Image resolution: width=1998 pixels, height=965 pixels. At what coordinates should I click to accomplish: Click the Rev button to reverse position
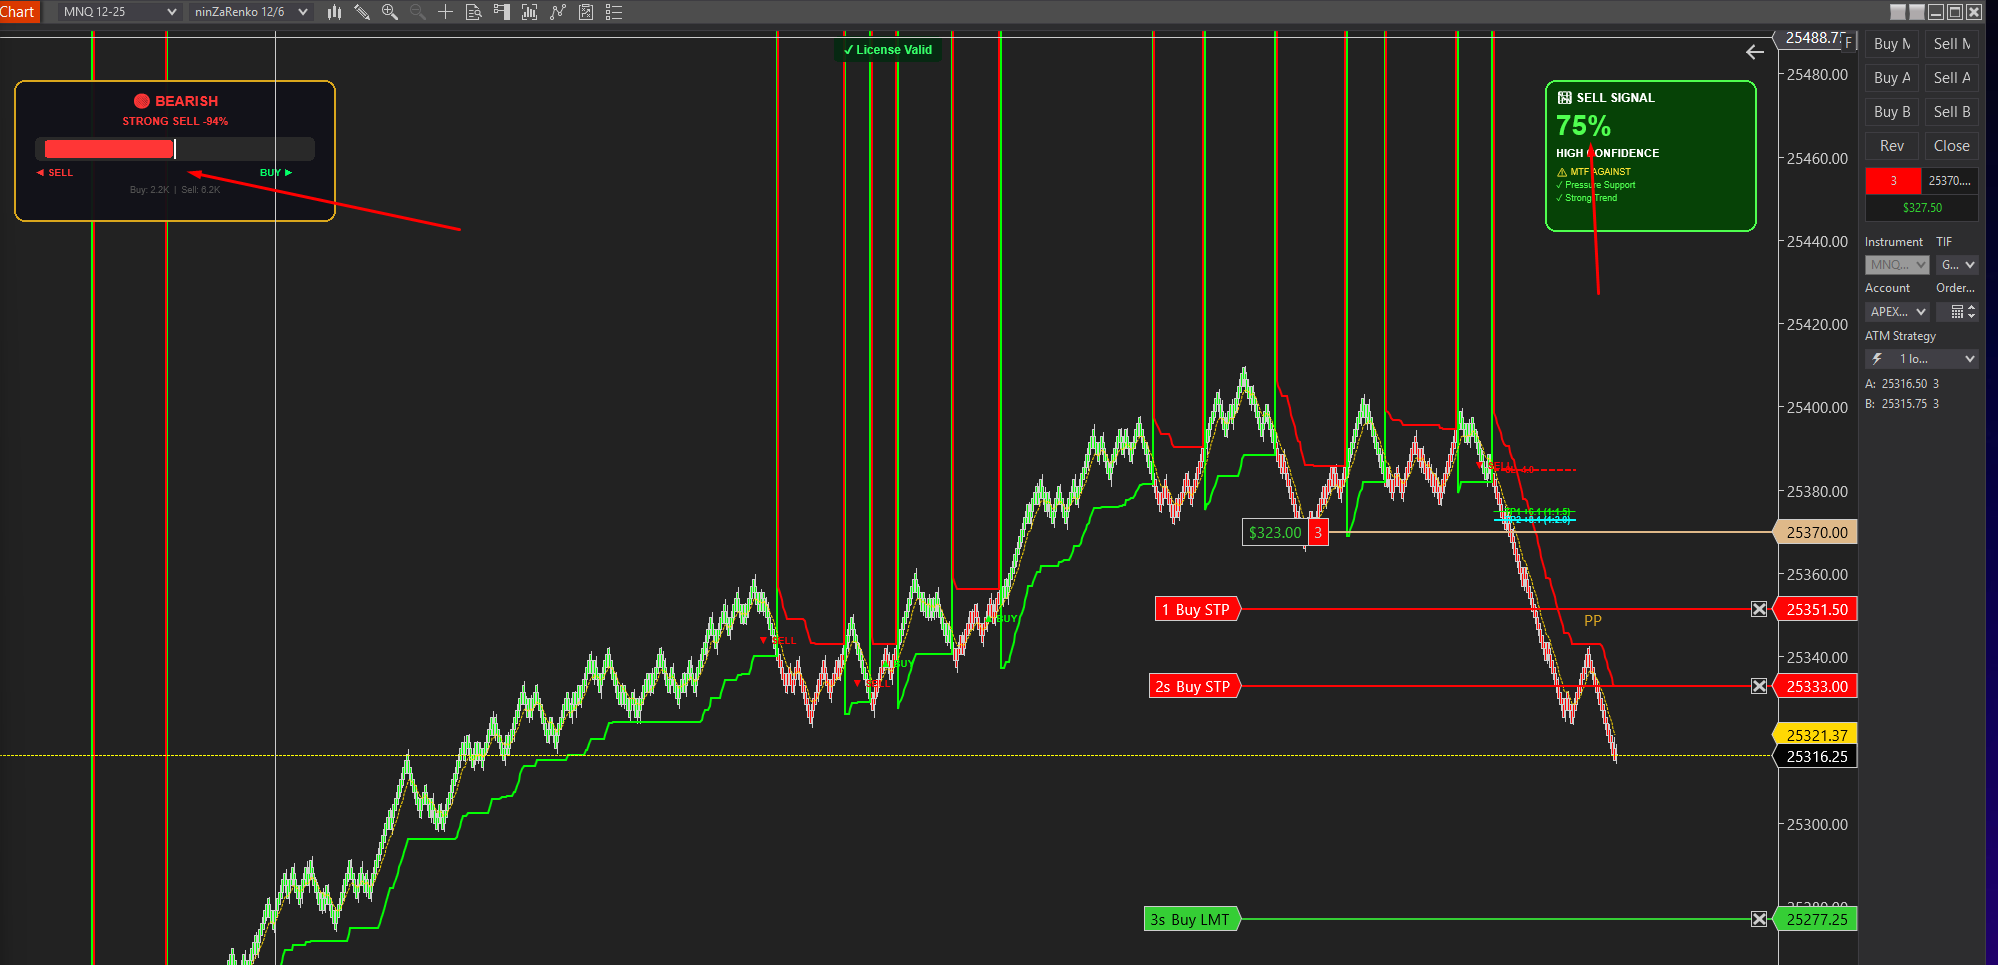[1891, 145]
